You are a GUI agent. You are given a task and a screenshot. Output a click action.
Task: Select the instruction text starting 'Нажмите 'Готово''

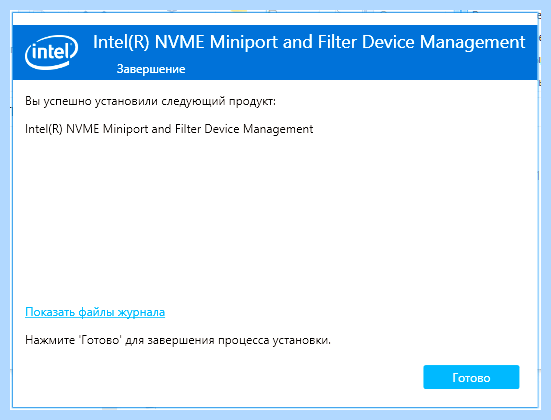coord(178,340)
